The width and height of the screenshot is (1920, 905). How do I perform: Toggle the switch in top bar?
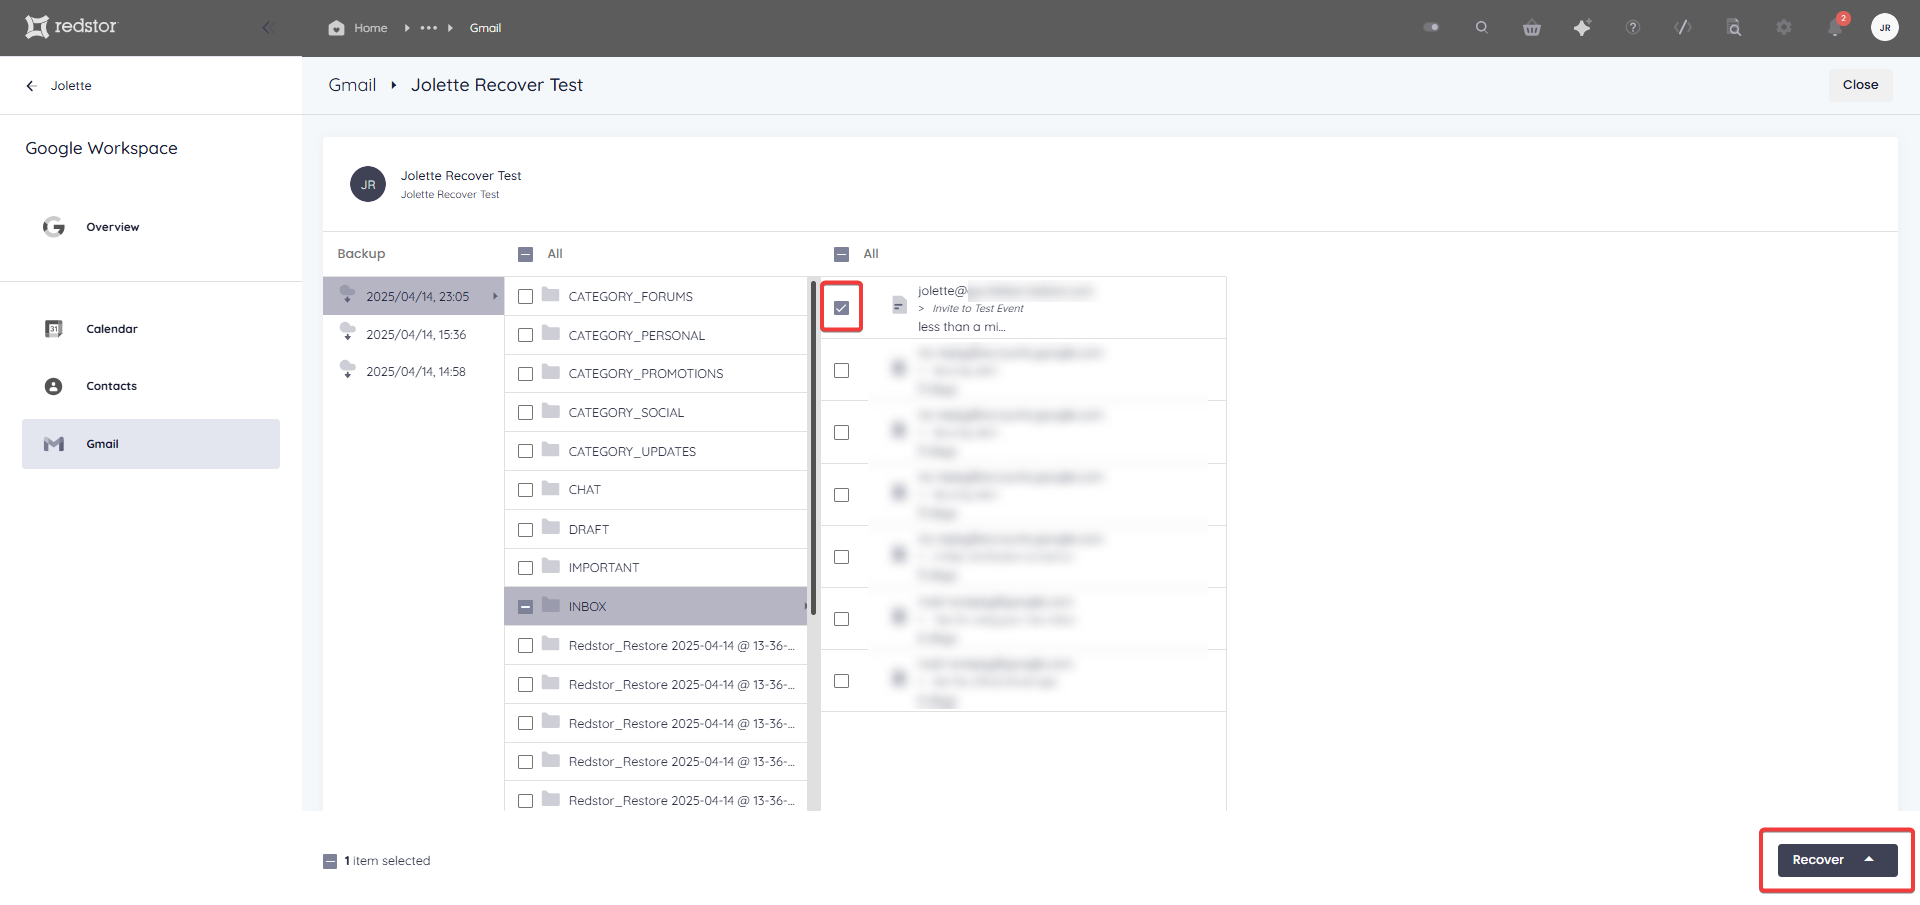click(1432, 28)
